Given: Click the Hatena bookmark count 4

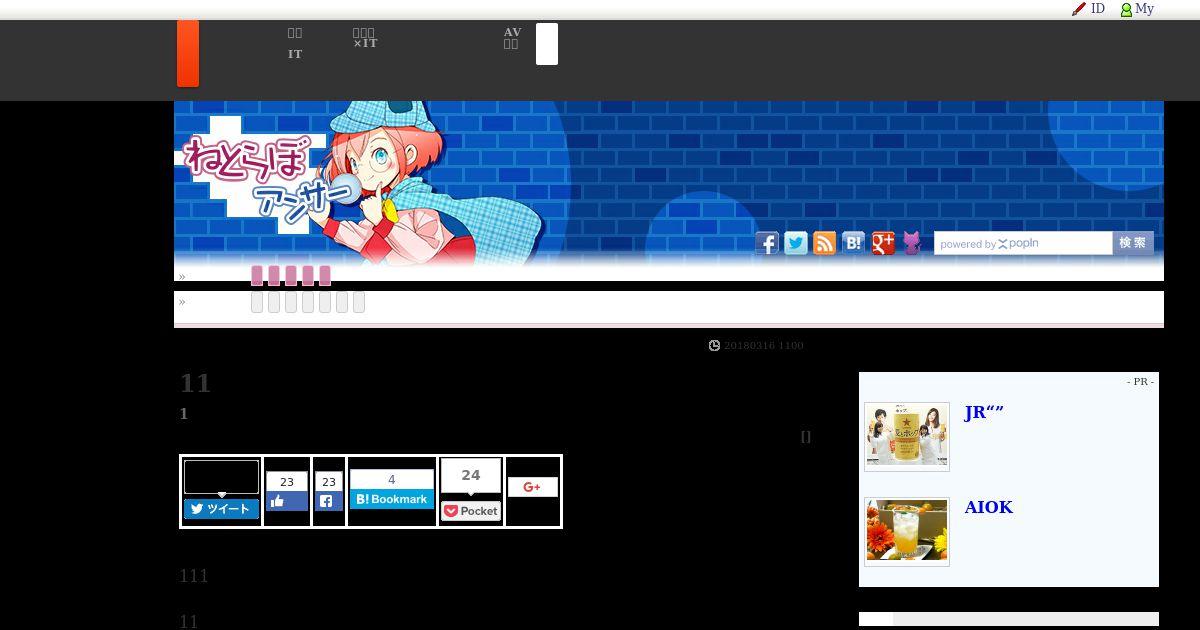Looking at the screenshot, I should coord(392,479).
